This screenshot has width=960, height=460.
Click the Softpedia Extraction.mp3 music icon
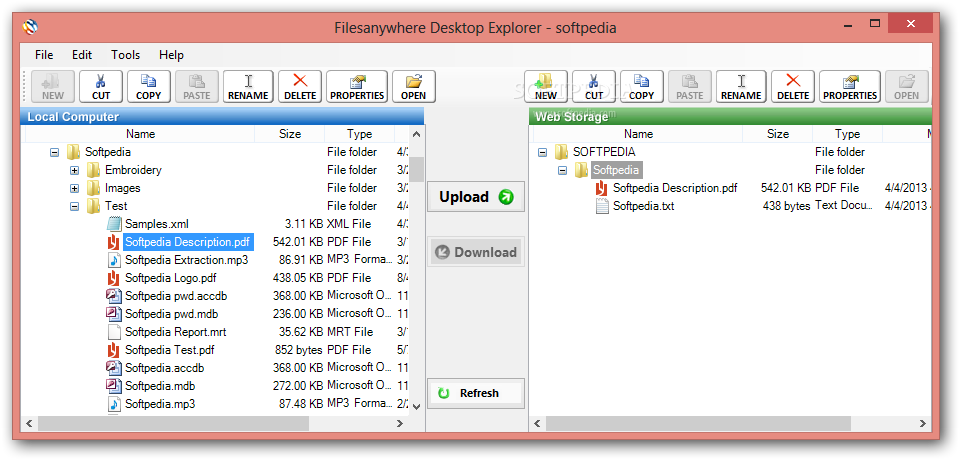114,260
